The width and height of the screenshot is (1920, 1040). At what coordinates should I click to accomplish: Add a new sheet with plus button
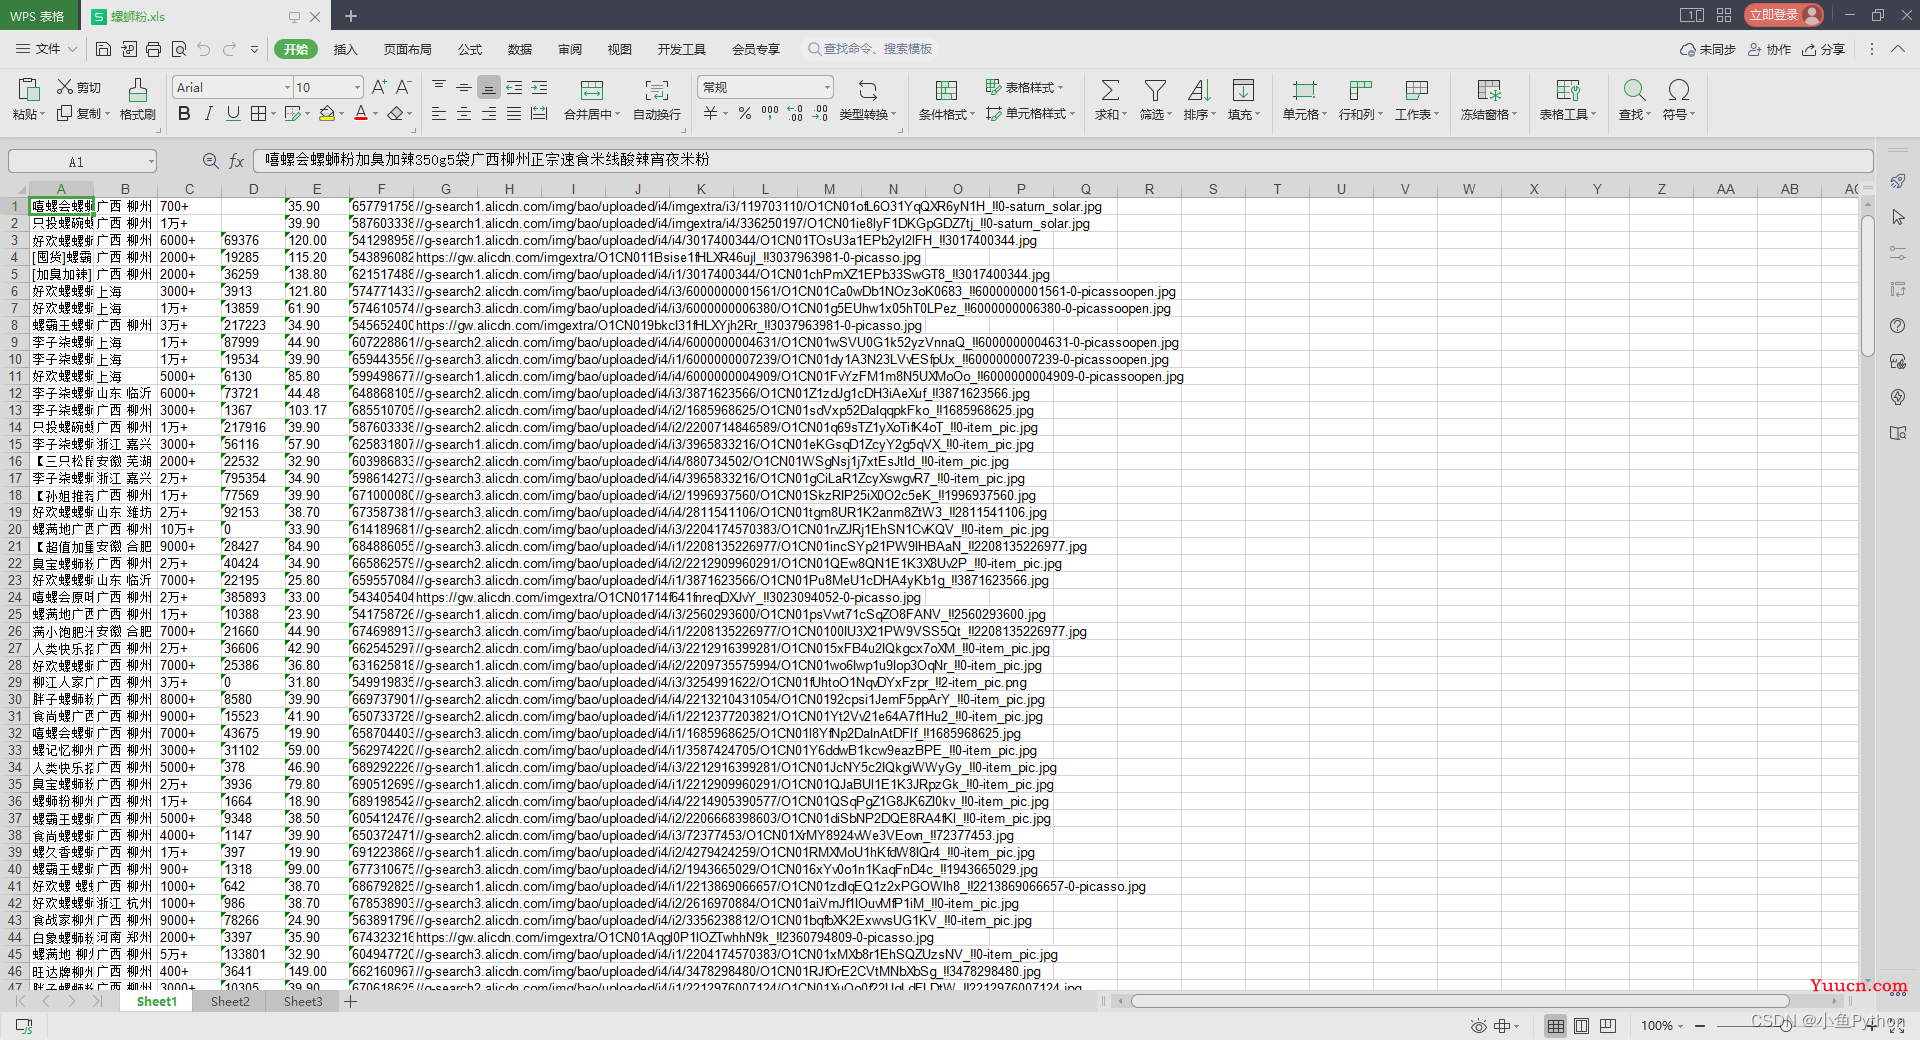point(351,1001)
